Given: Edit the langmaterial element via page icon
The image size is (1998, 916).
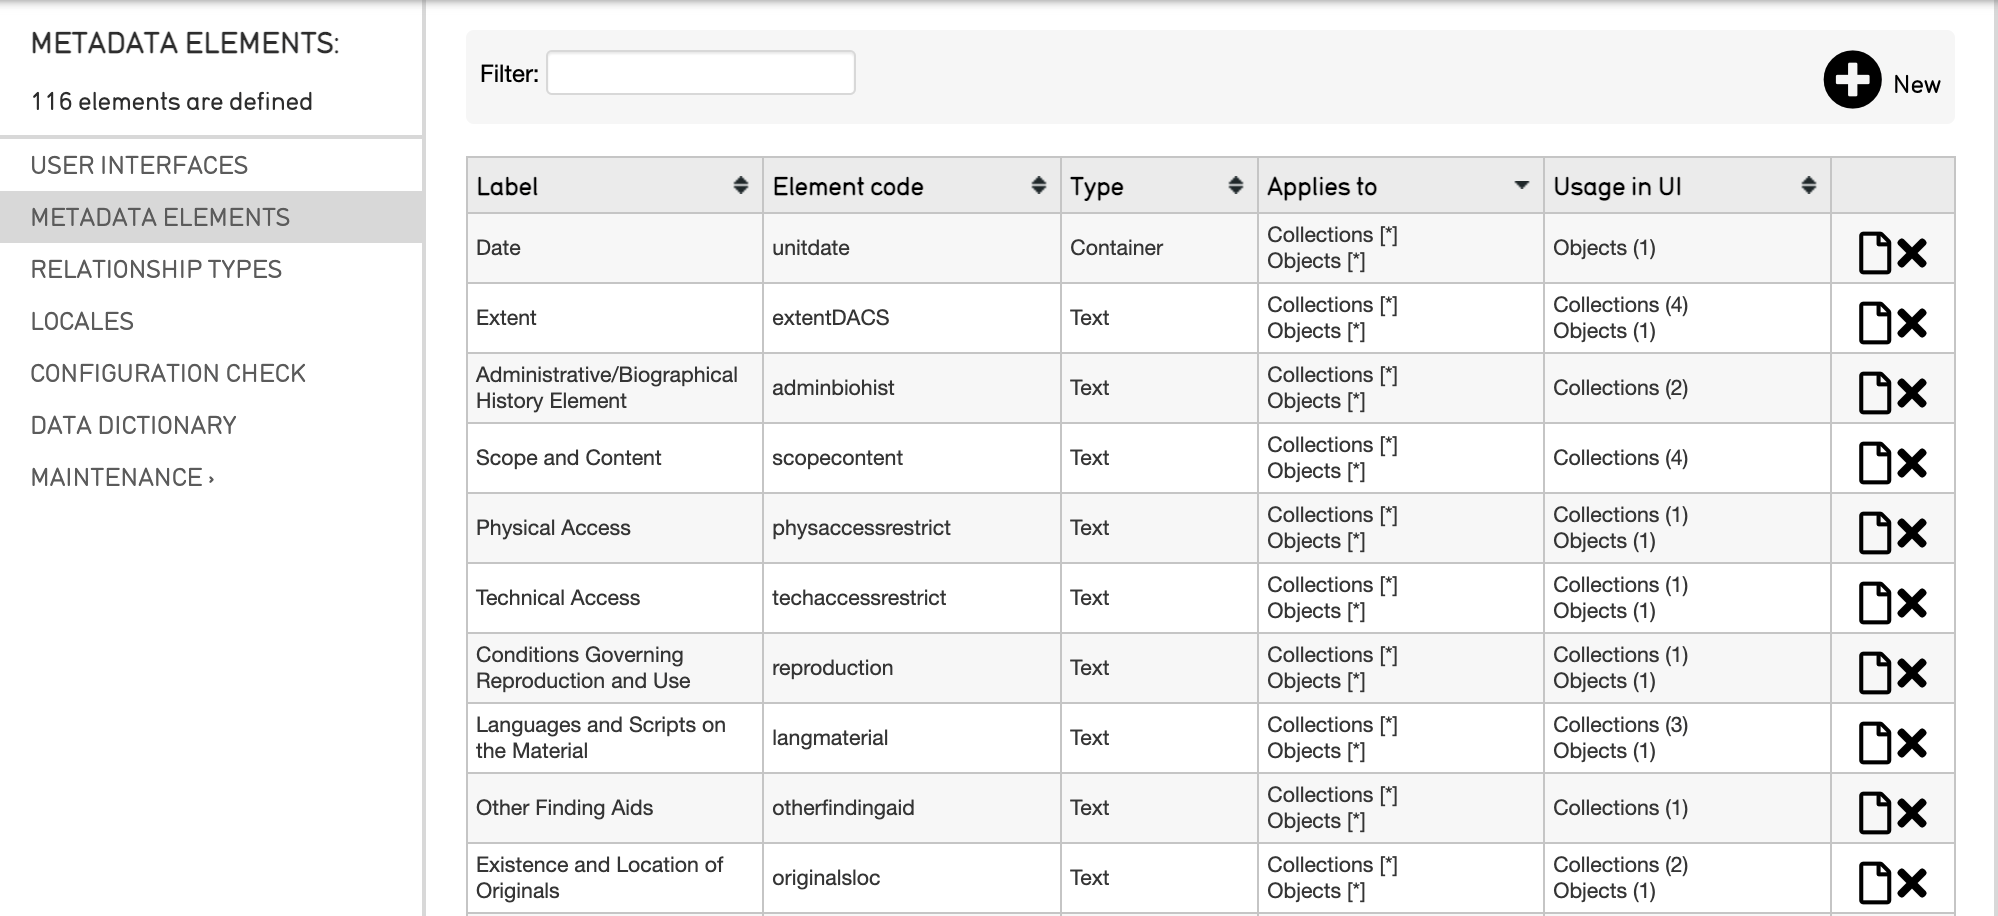Looking at the screenshot, I should tap(1874, 743).
